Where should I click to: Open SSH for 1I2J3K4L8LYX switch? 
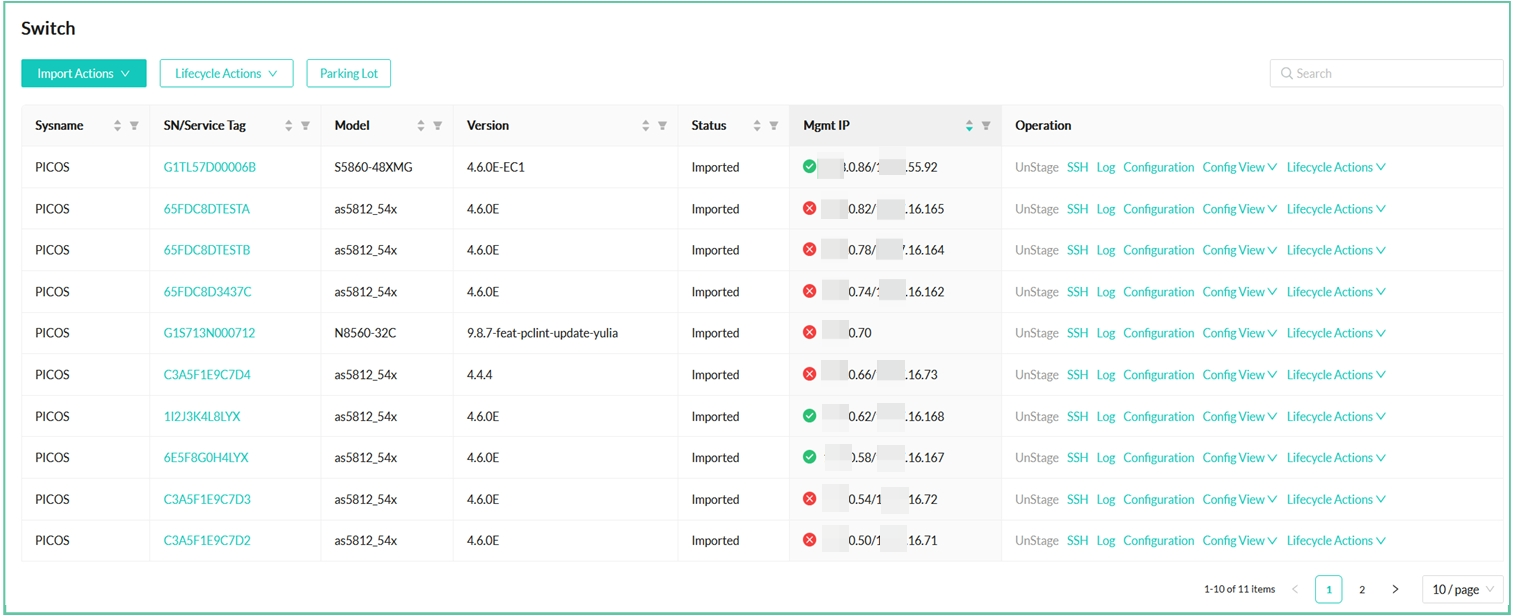(1077, 416)
